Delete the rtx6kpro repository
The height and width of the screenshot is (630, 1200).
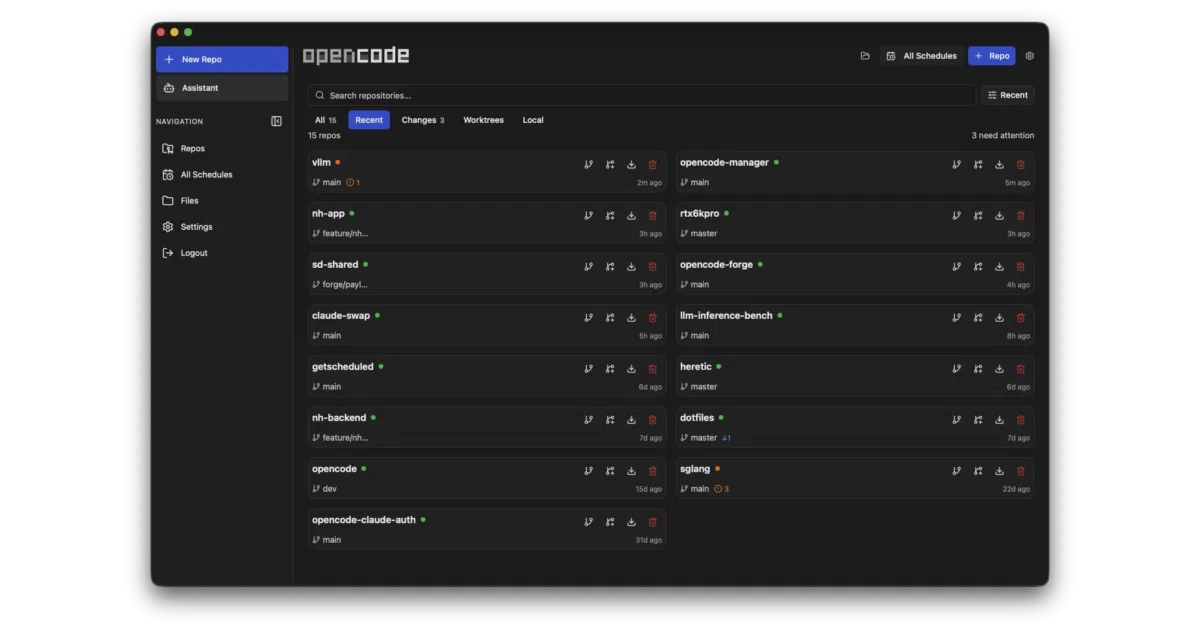coord(1021,216)
